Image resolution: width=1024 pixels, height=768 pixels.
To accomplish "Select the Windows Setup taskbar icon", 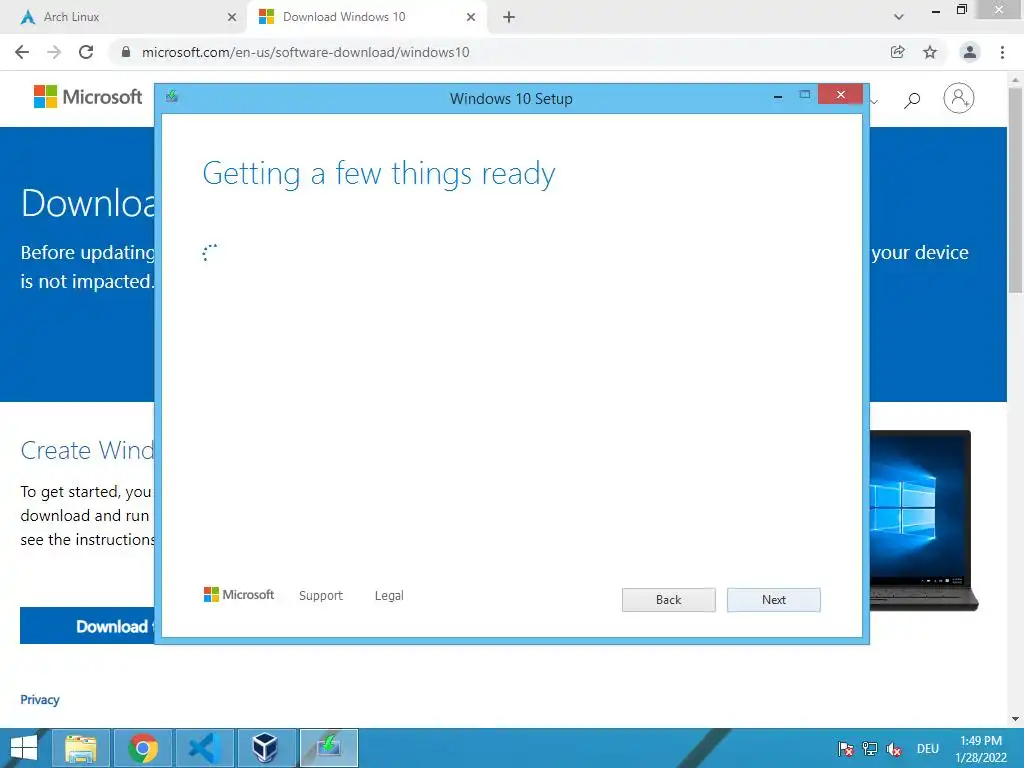I will tap(328, 748).
